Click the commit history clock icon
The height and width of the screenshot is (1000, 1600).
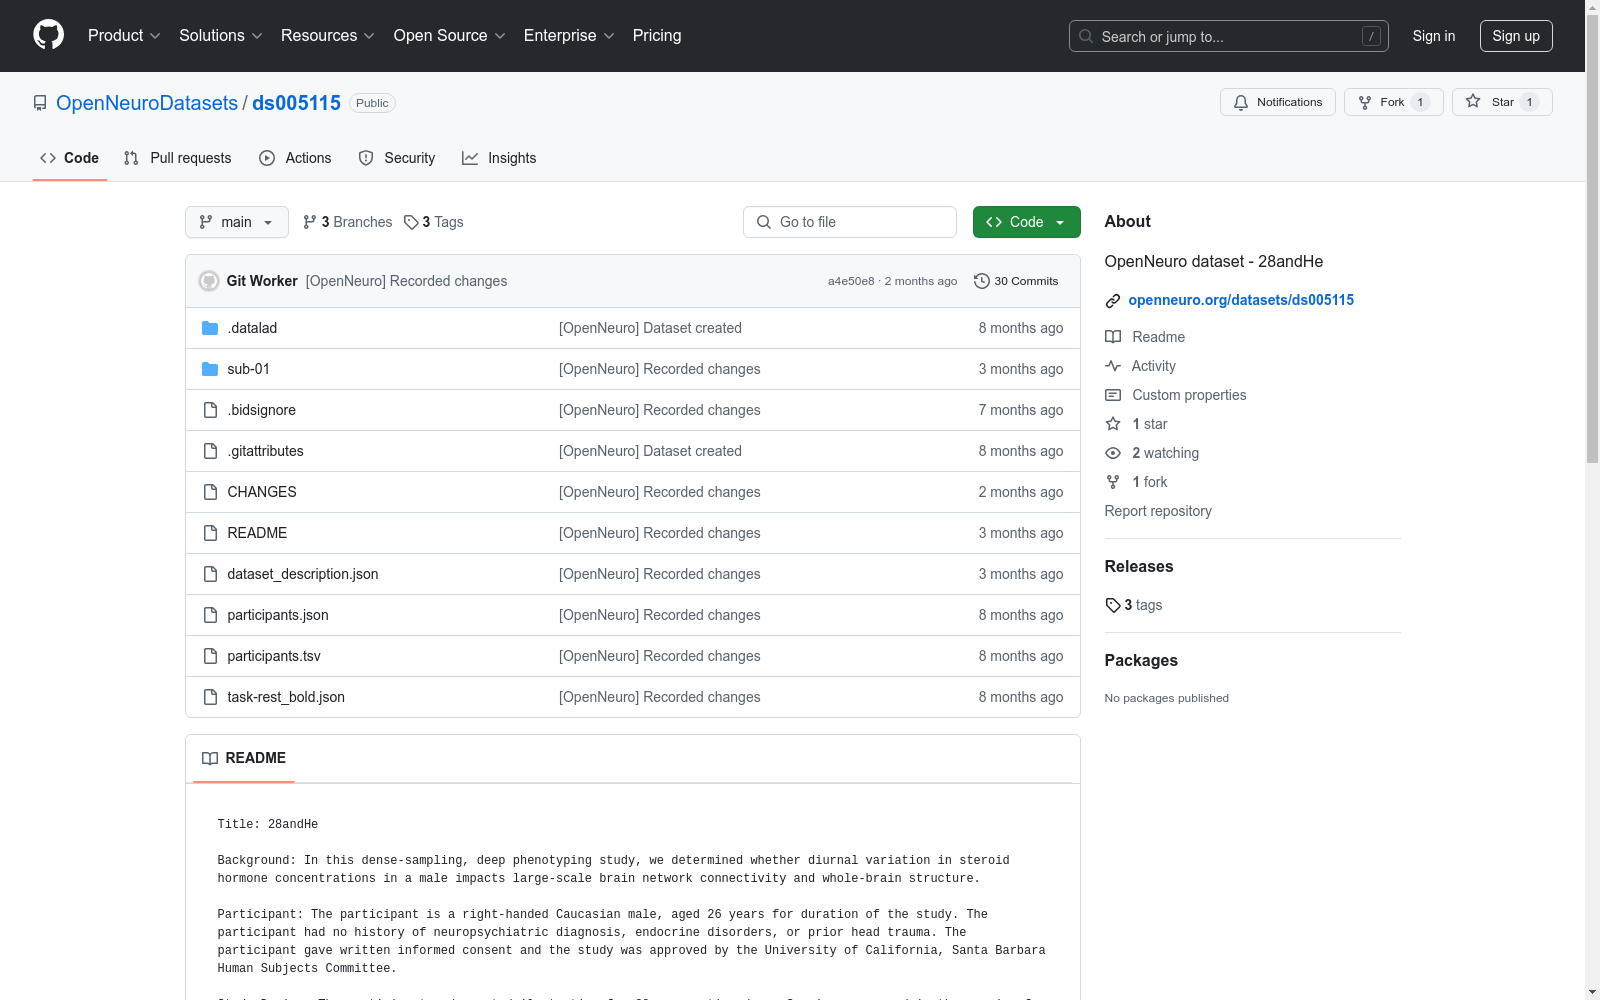pos(982,281)
